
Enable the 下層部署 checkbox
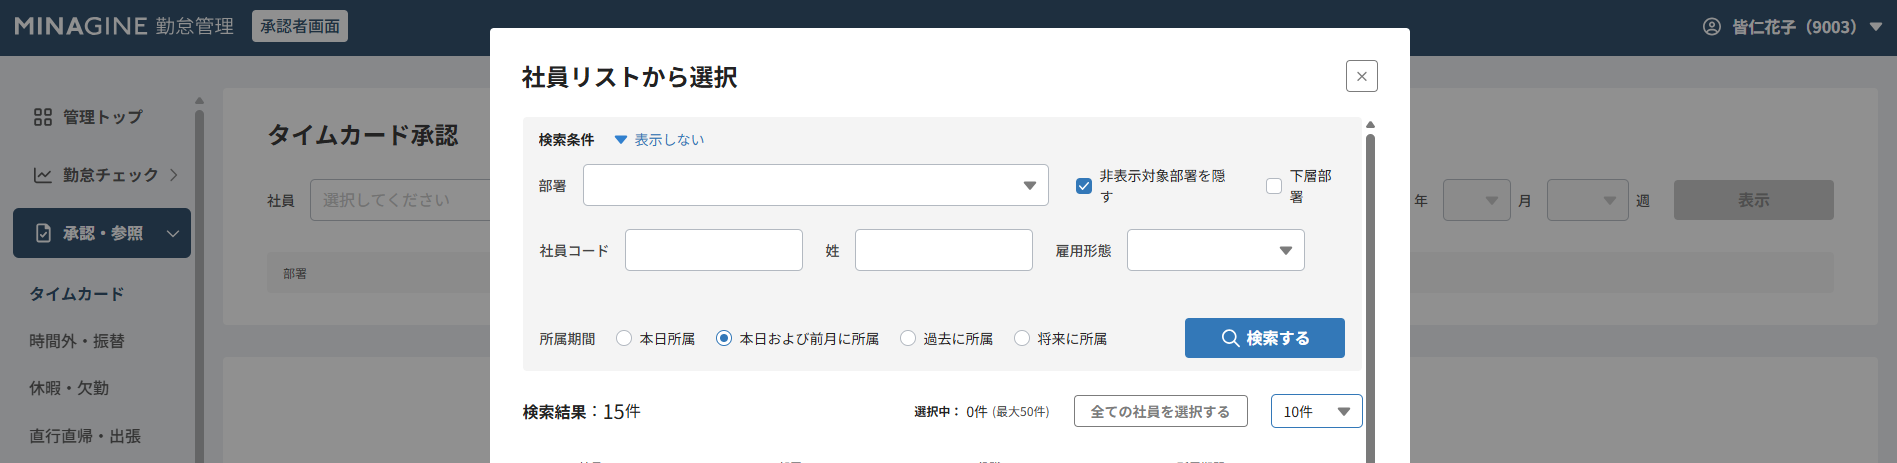click(1273, 186)
